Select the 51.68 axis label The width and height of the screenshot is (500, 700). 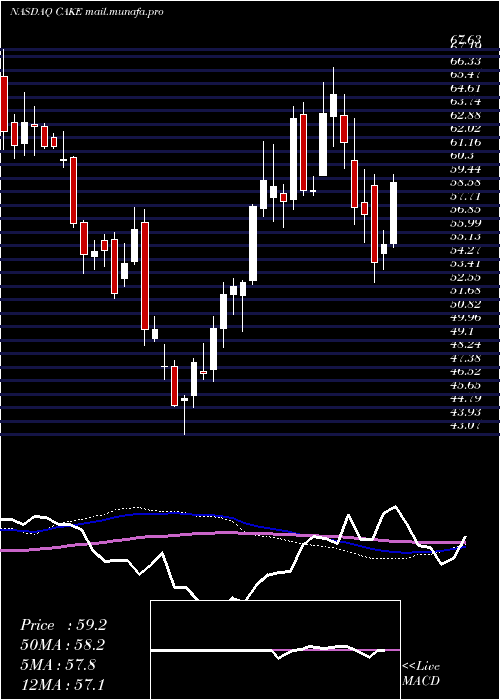[466, 291]
